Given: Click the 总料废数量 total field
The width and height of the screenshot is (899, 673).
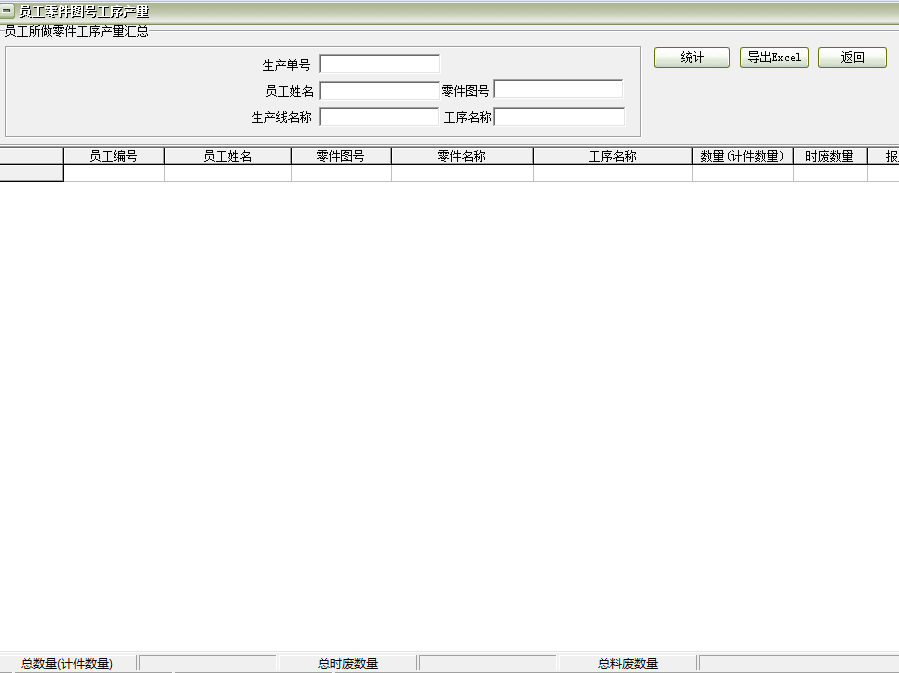Looking at the screenshot, I should (x=795, y=661).
